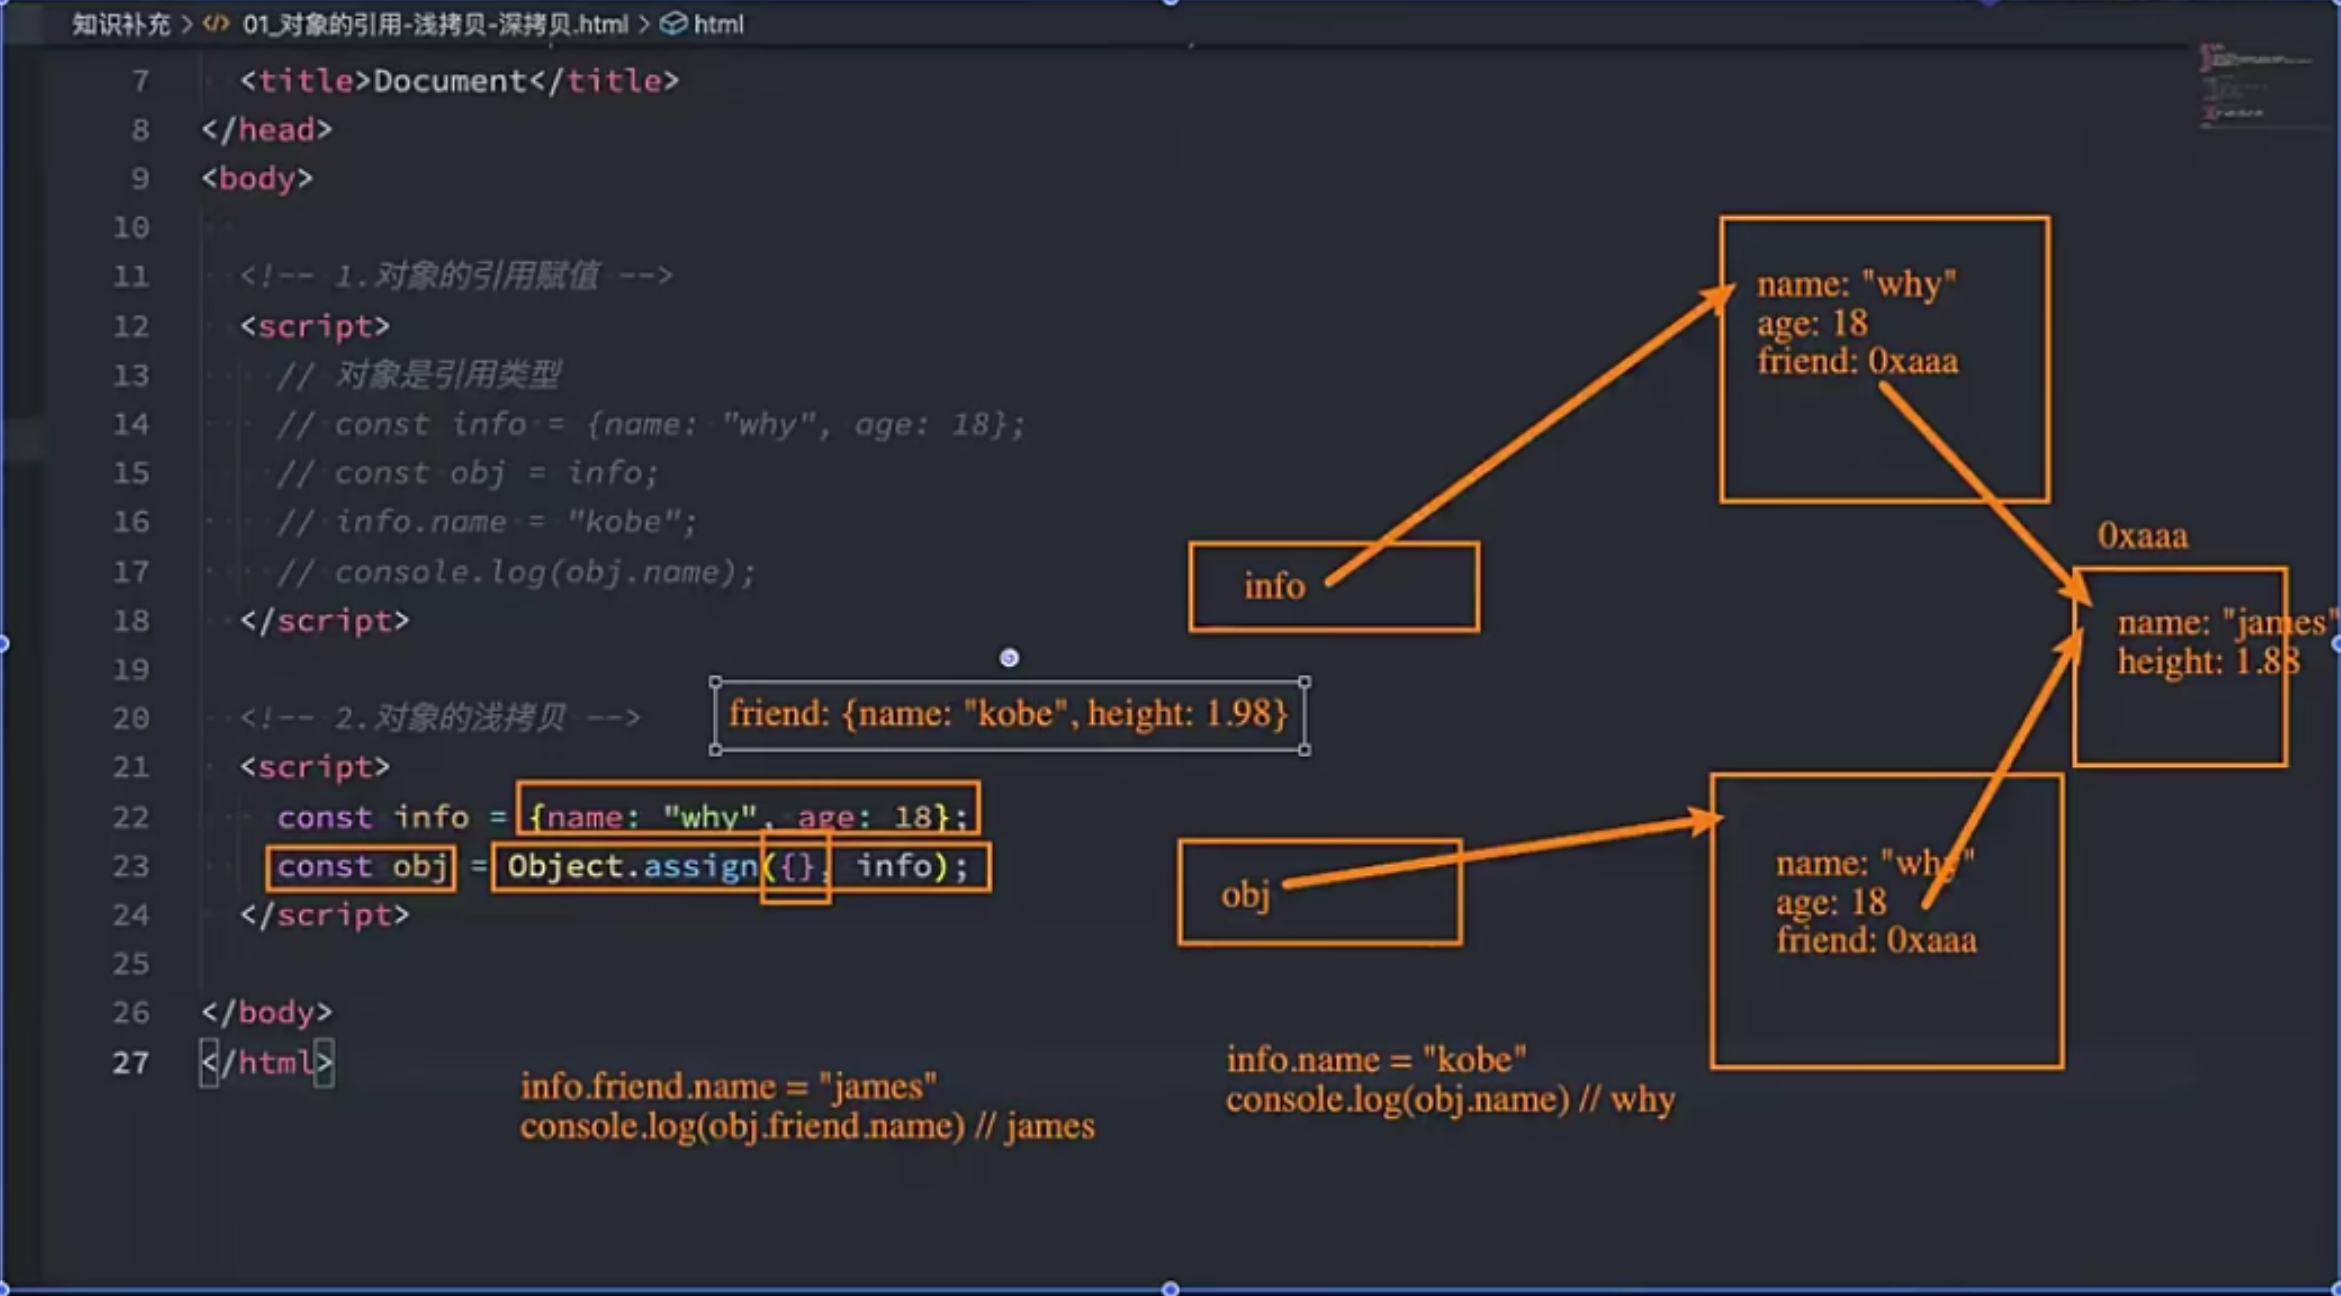Click top-right resize handle of friend textbox
The image size is (2341, 1296).
(1305, 682)
